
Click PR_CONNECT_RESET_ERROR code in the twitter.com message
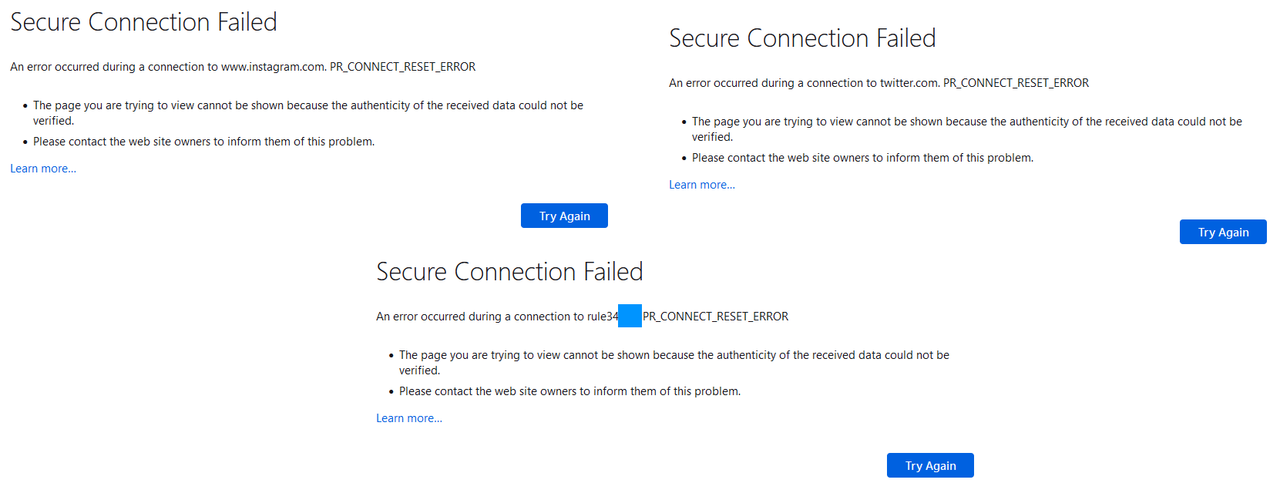pos(1016,83)
